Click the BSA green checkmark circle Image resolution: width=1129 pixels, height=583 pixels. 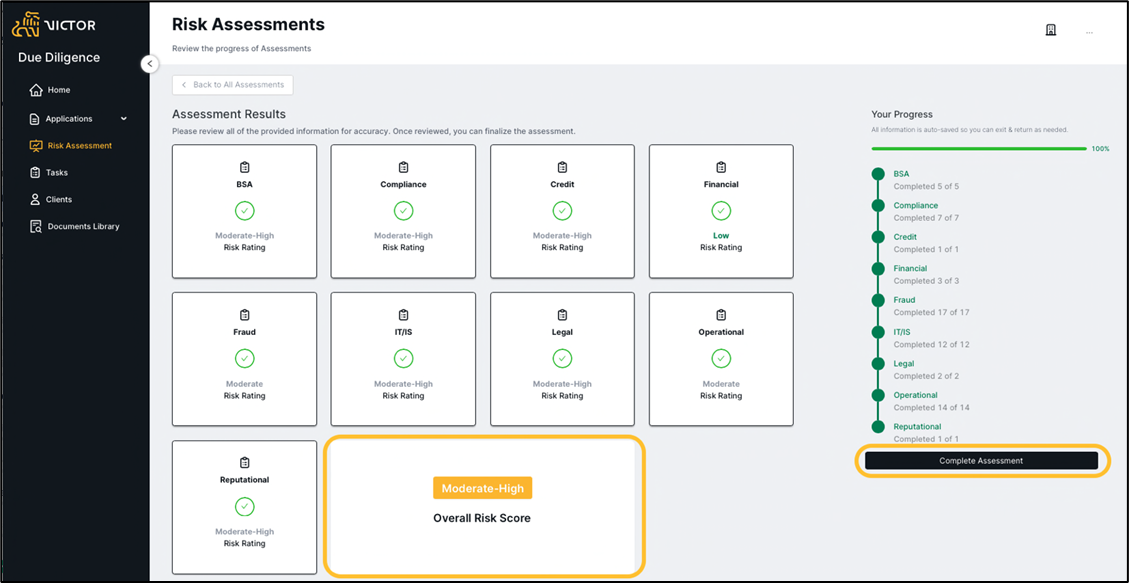[x=245, y=211]
